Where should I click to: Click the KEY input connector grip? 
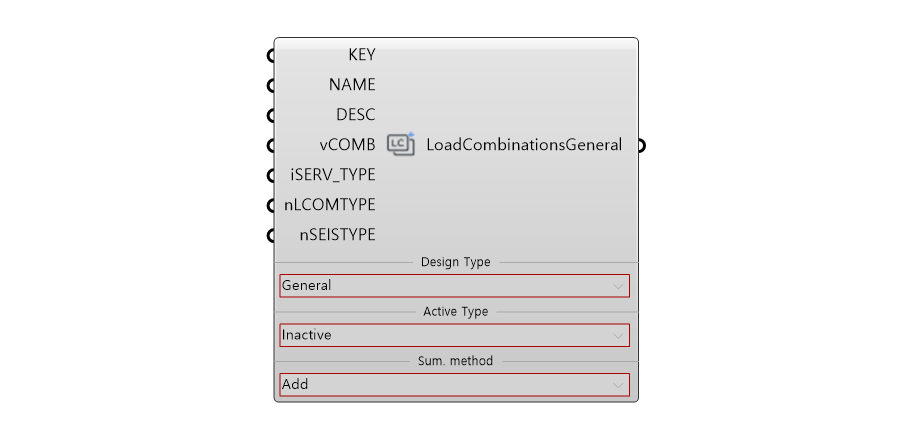pos(271,55)
